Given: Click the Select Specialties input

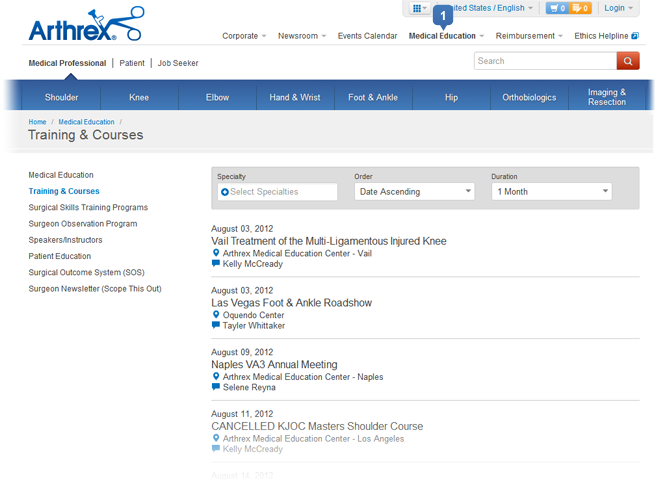Looking at the screenshot, I should pyautogui.click(x=277, y=191).
